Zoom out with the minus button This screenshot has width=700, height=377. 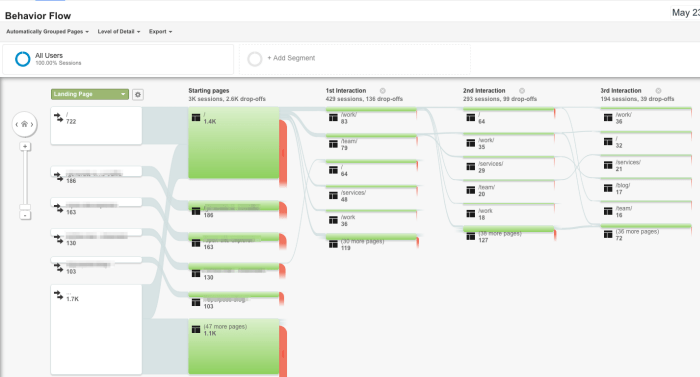[25, 215]
